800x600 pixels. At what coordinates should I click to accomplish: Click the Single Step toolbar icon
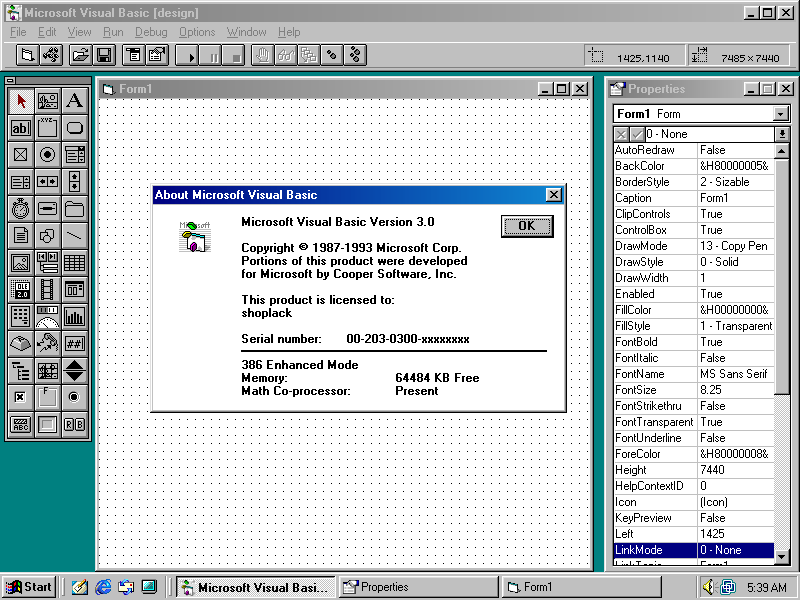(x=332, y=55)
